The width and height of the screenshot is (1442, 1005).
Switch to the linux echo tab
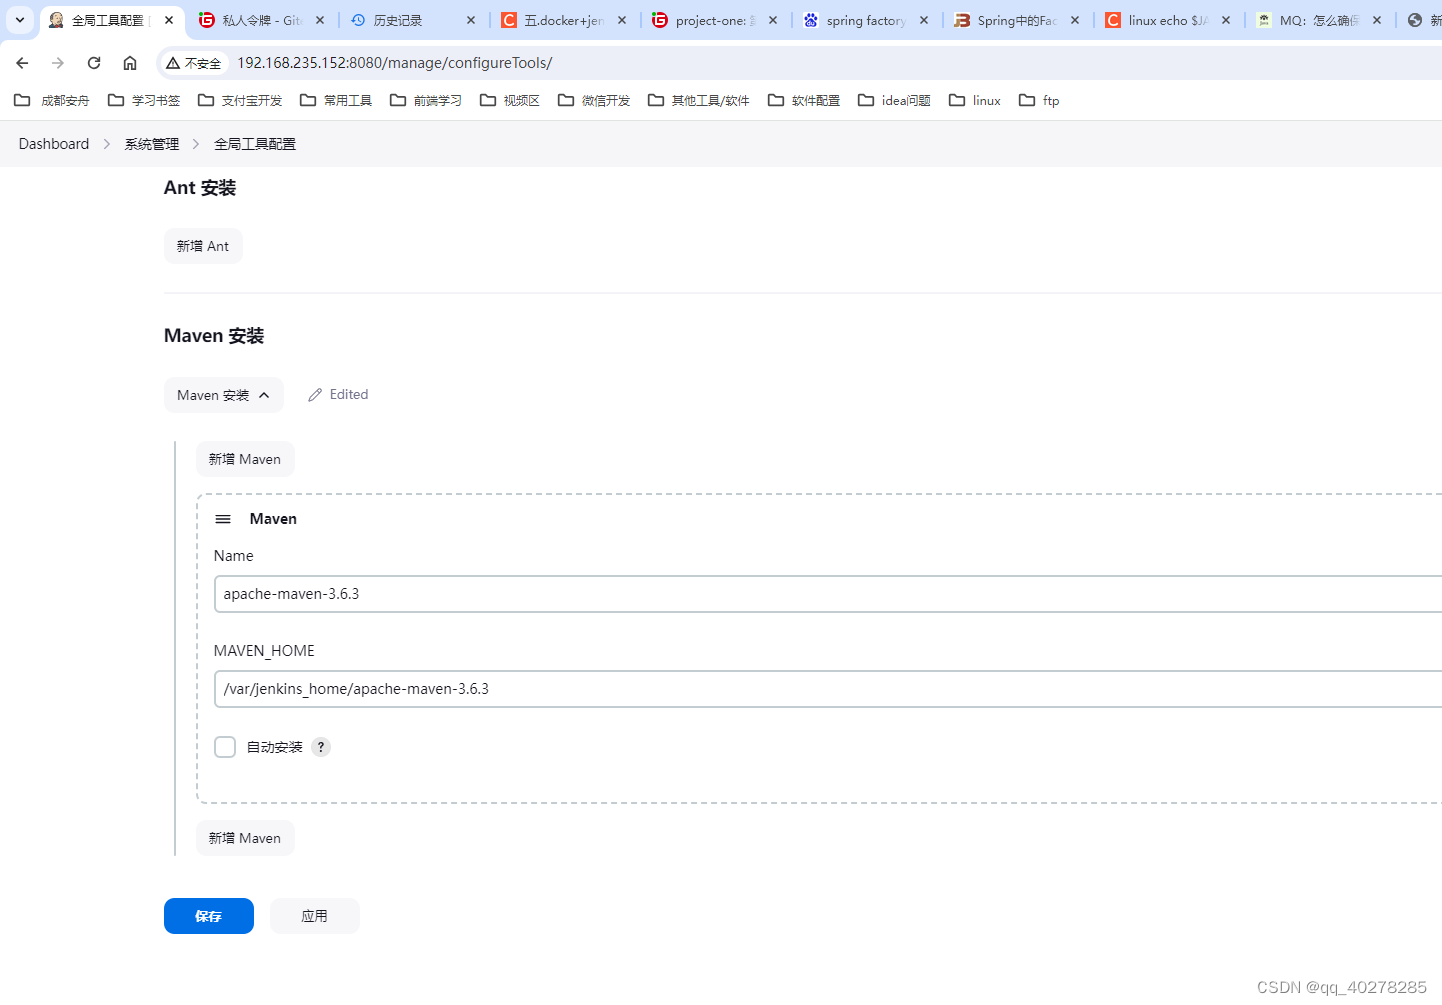click(x=1168, y=20)
